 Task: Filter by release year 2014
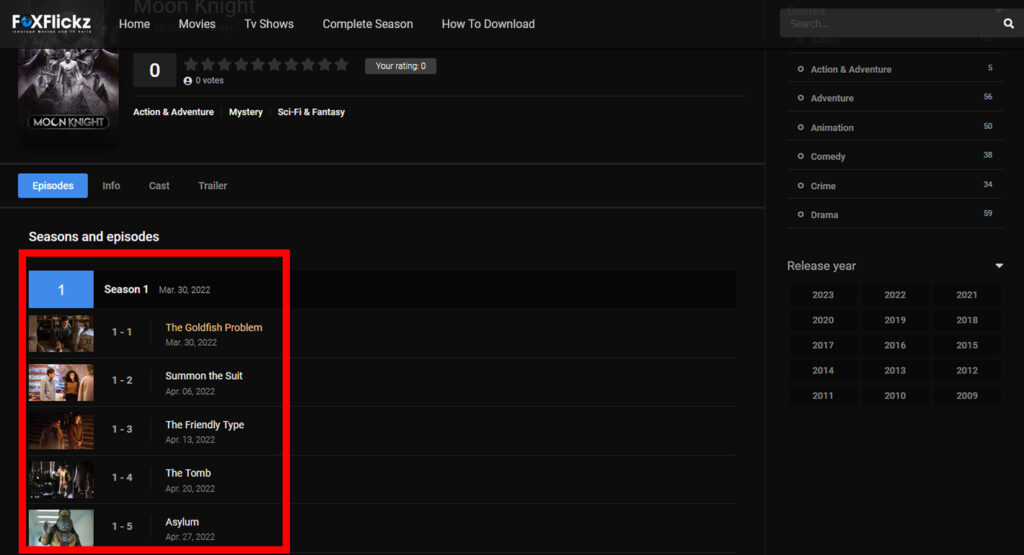pos(823,370)
